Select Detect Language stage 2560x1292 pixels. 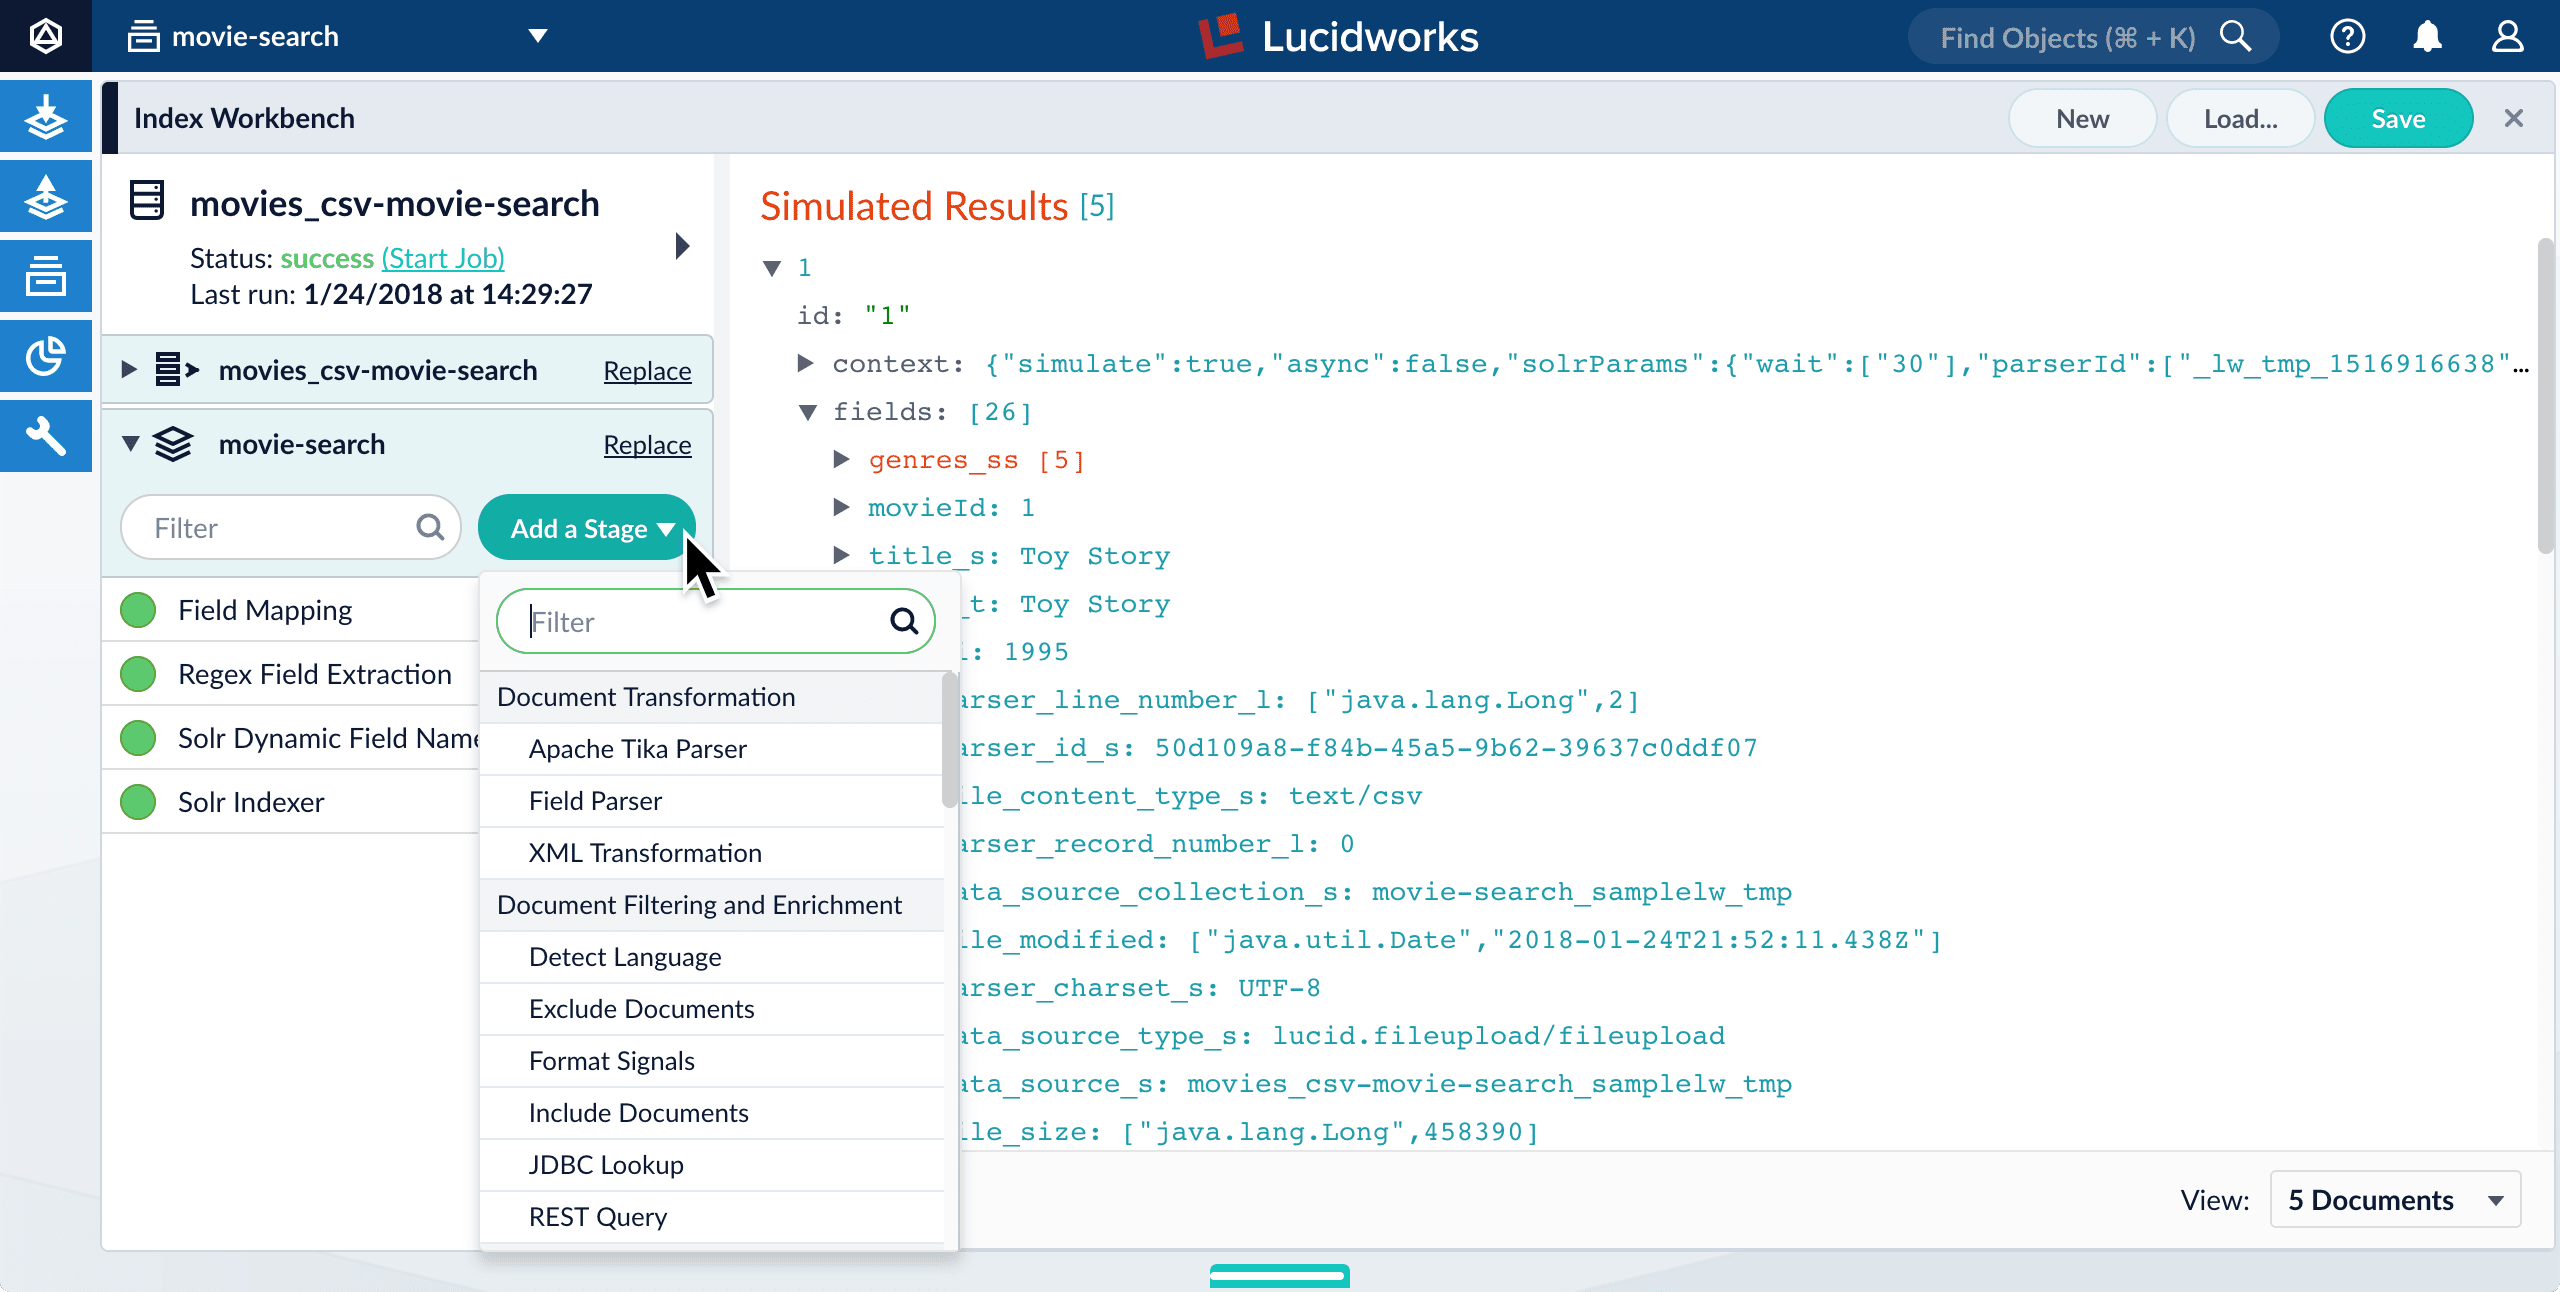pos(712,957)
